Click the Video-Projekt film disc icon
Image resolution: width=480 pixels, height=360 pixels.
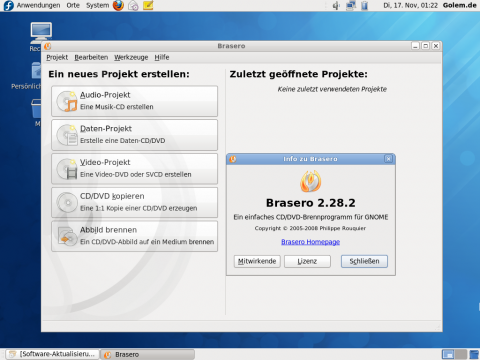click(x=67, y=169)
